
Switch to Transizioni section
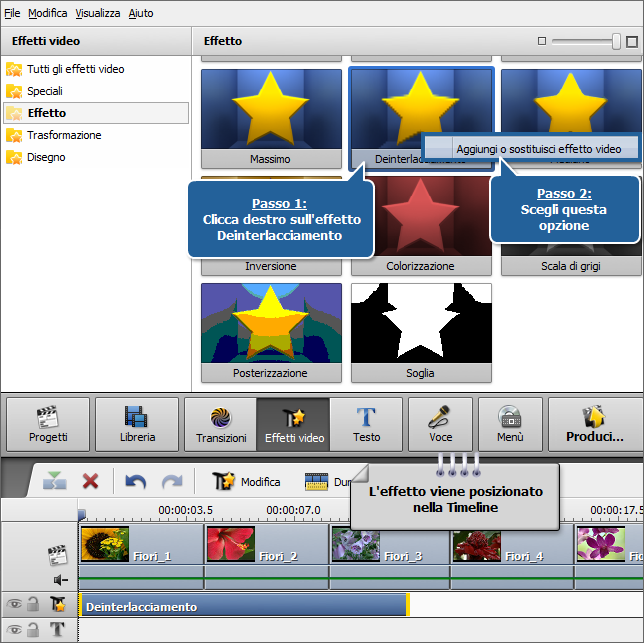[220, 424]
